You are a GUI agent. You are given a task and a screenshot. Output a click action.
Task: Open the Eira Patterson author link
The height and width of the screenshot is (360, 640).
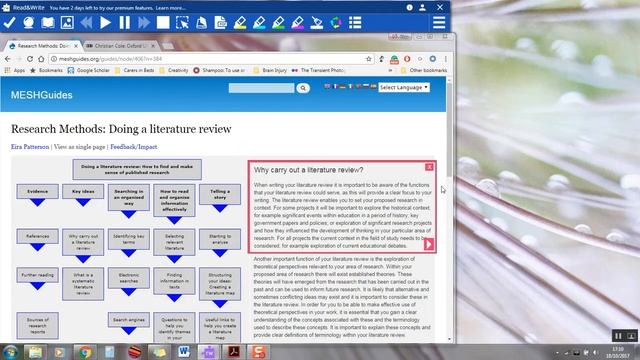[30, 147]
